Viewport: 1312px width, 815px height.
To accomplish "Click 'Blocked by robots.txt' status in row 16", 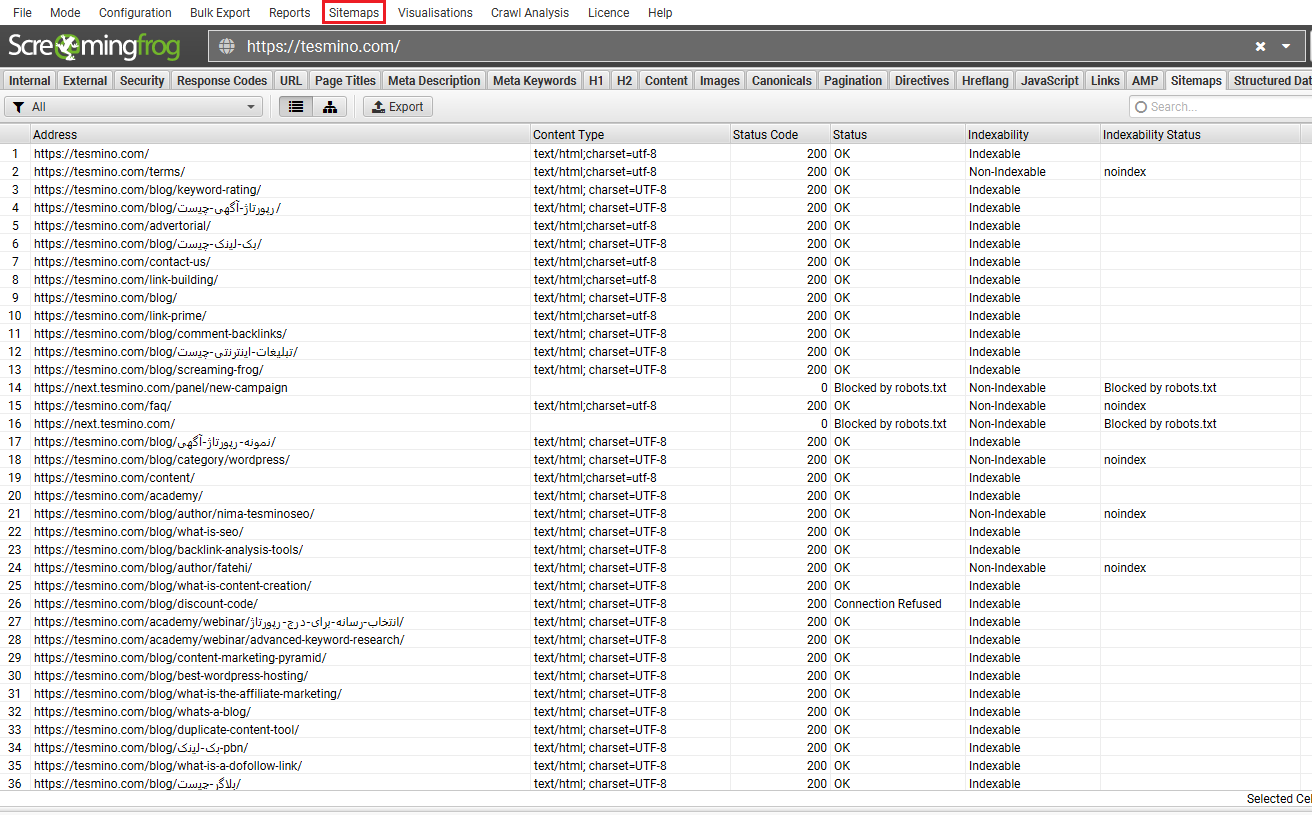I will pos(890,424).
